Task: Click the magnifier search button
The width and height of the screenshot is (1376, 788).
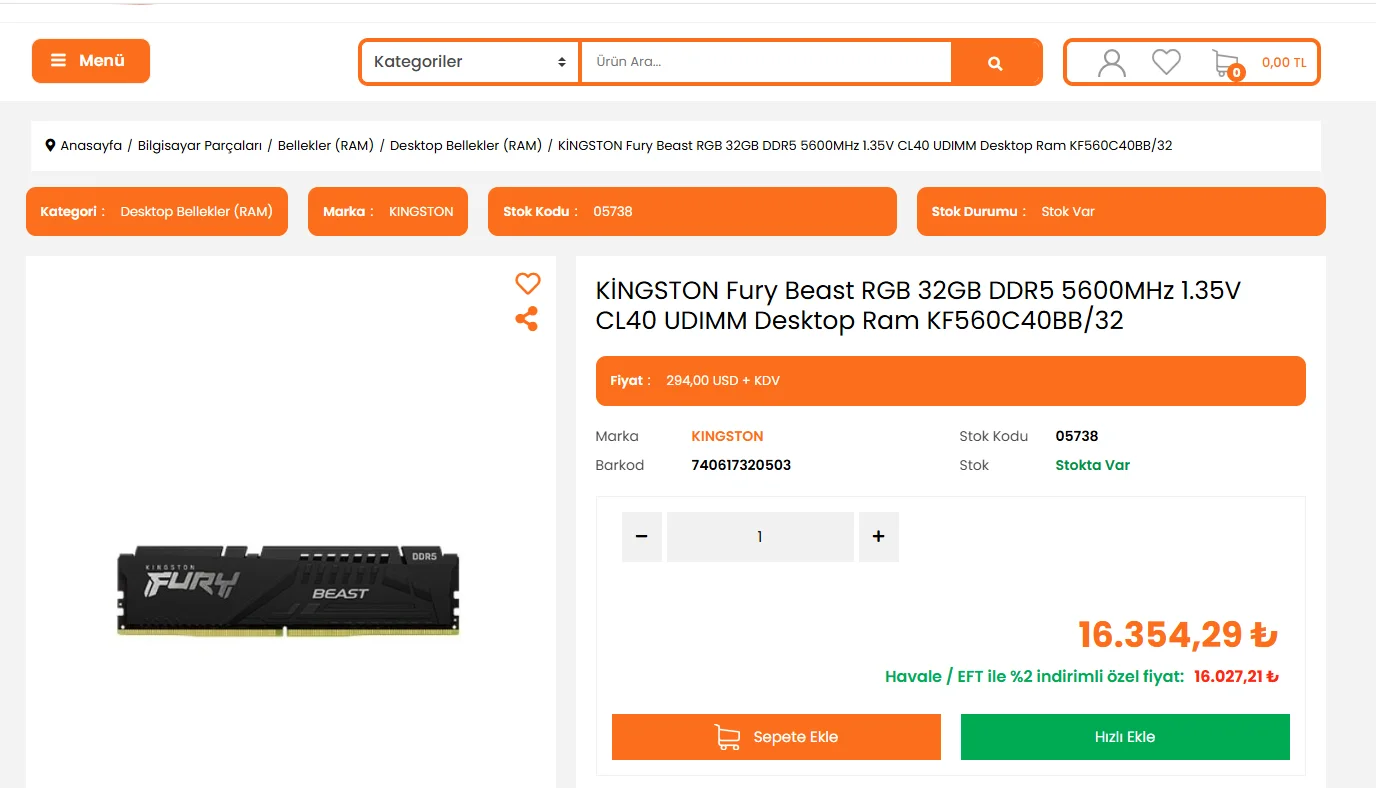Action: click(995, 62)
